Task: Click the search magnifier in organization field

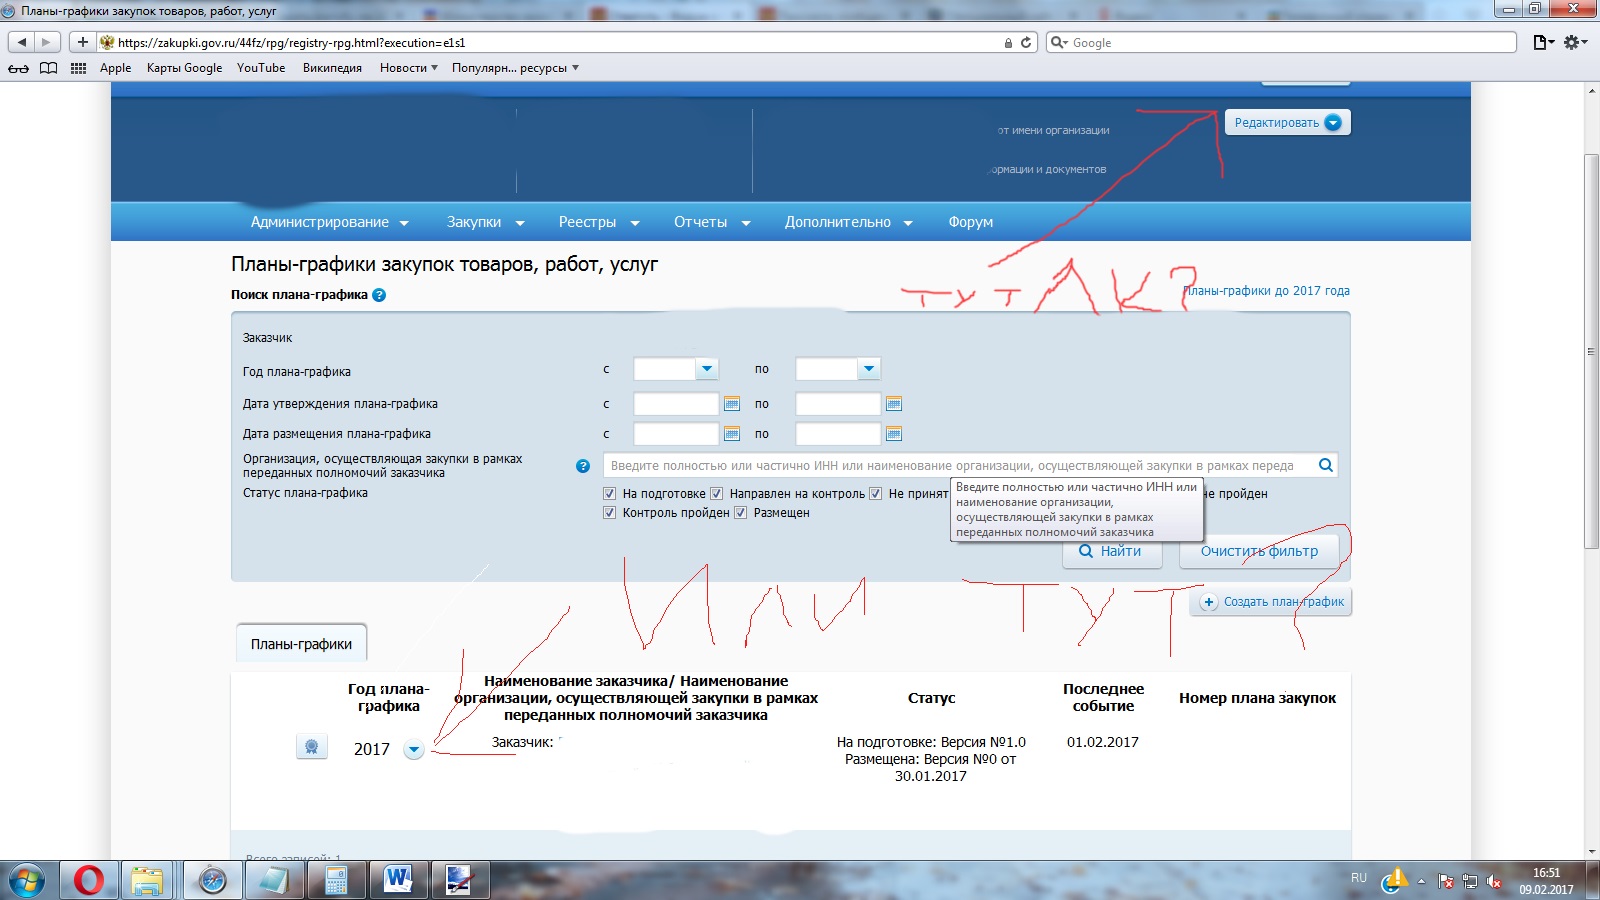Action: point(1325,465)
